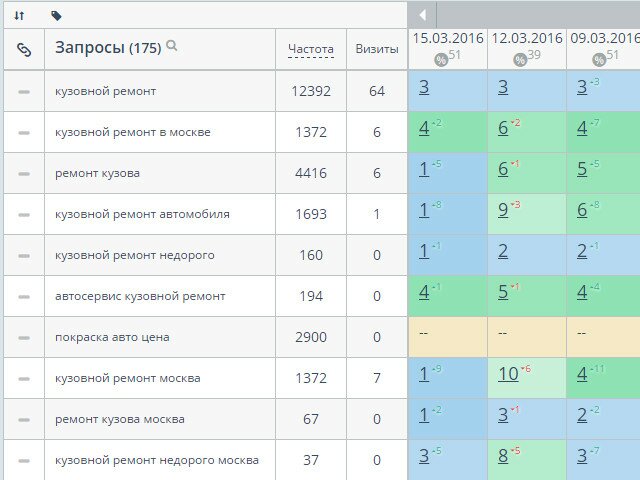The height and width of the screenshot is (480, 640).
Task: Click dash icon for кузовной ремонт в москве
Action: (24, 133)
